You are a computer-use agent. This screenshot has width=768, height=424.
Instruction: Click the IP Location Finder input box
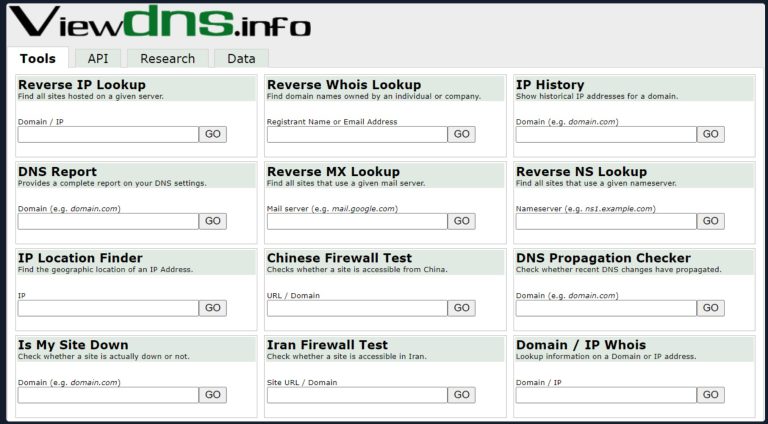coord(108,308)
